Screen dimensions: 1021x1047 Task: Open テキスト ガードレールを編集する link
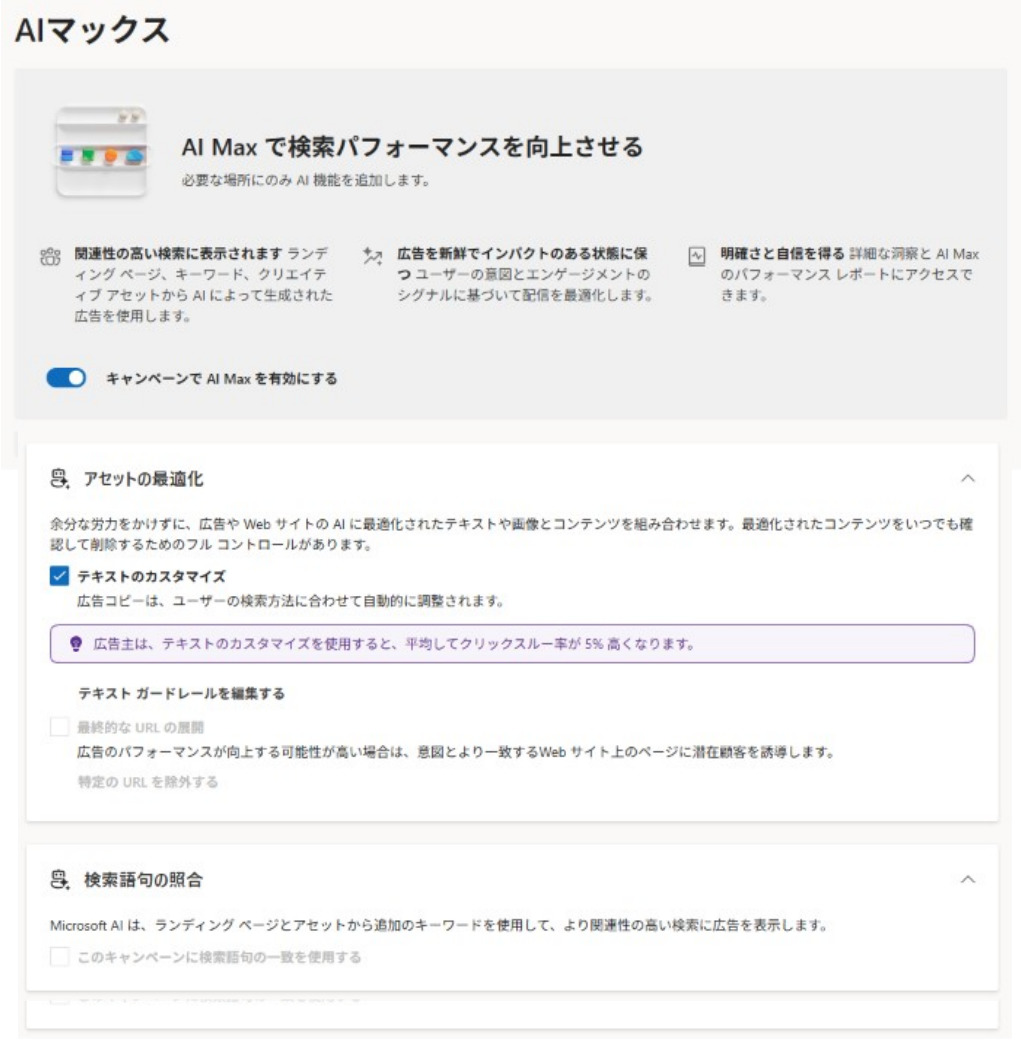pyautogui.click(x=181, y=693)
